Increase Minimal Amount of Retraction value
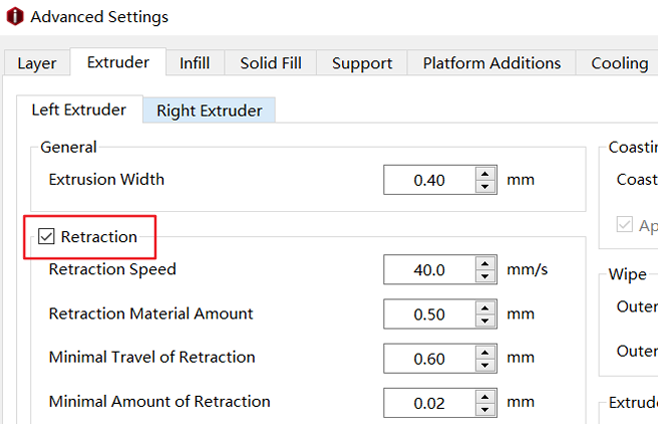Image resolution: width=658 pixels, height=424 pixels. pyautogui.click(x=485, y=397)
